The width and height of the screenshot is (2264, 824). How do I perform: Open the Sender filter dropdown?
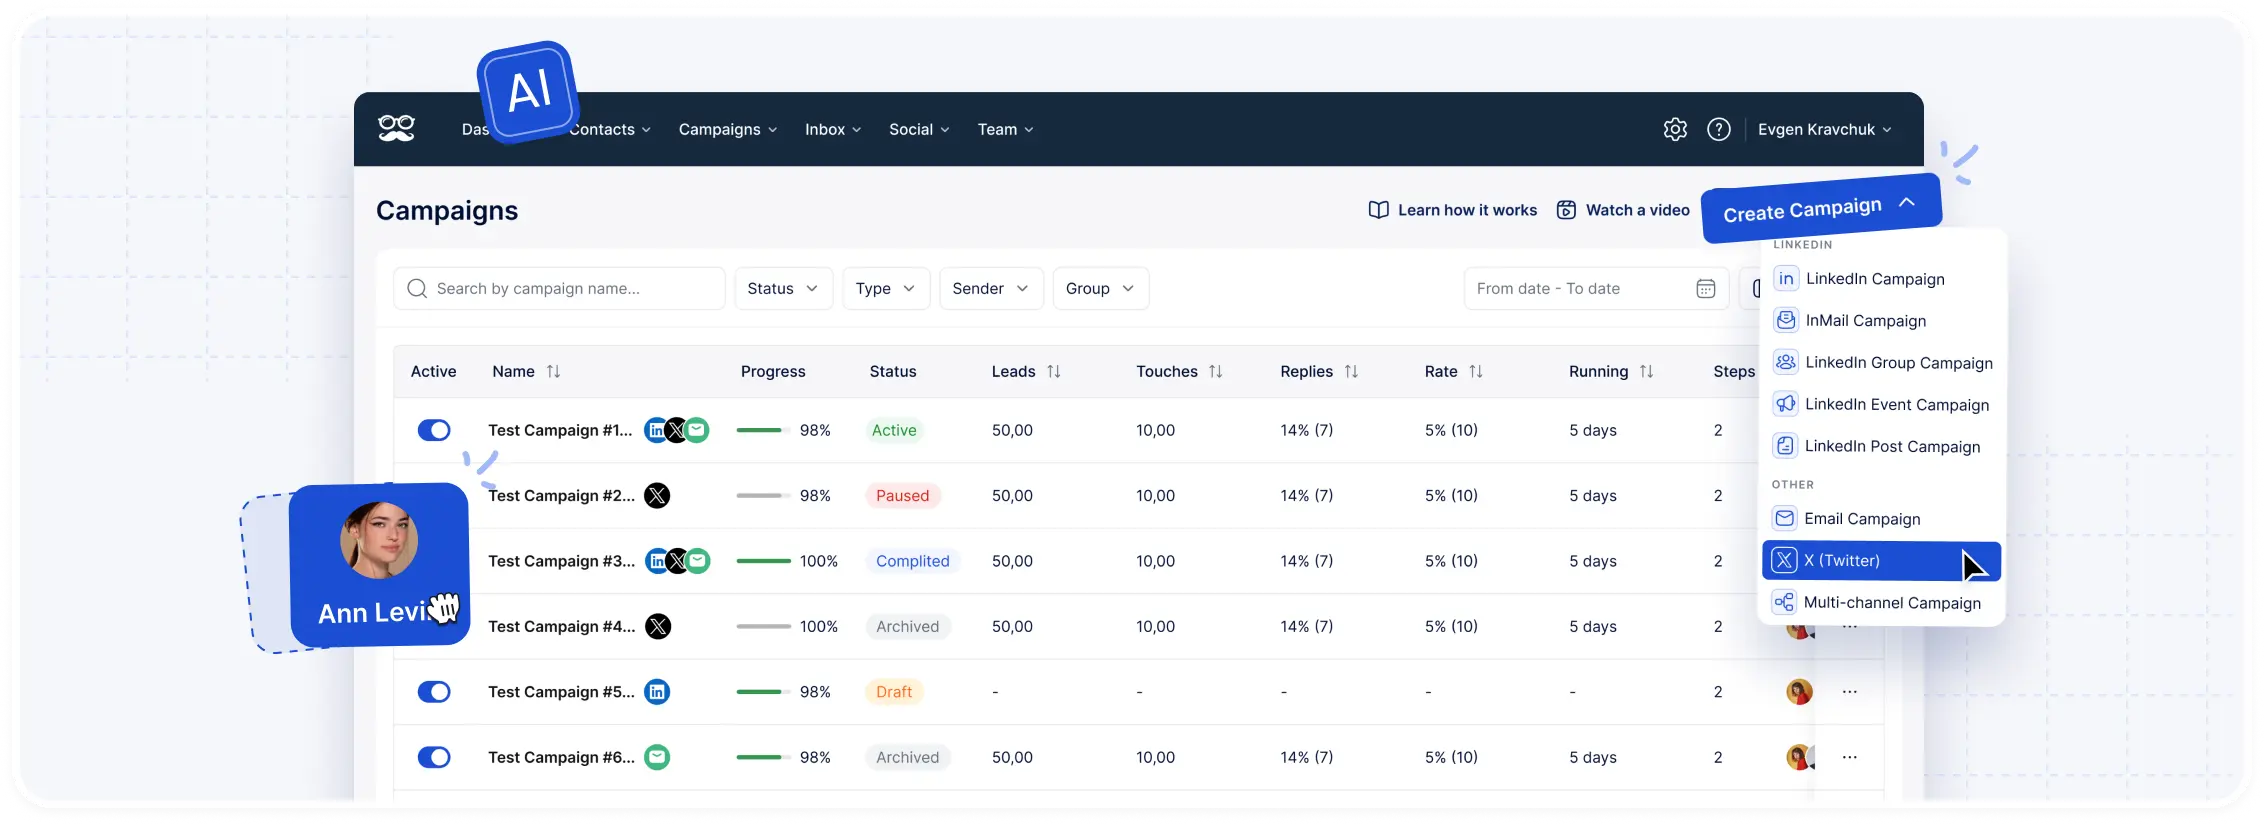click(x=990, y=288)
